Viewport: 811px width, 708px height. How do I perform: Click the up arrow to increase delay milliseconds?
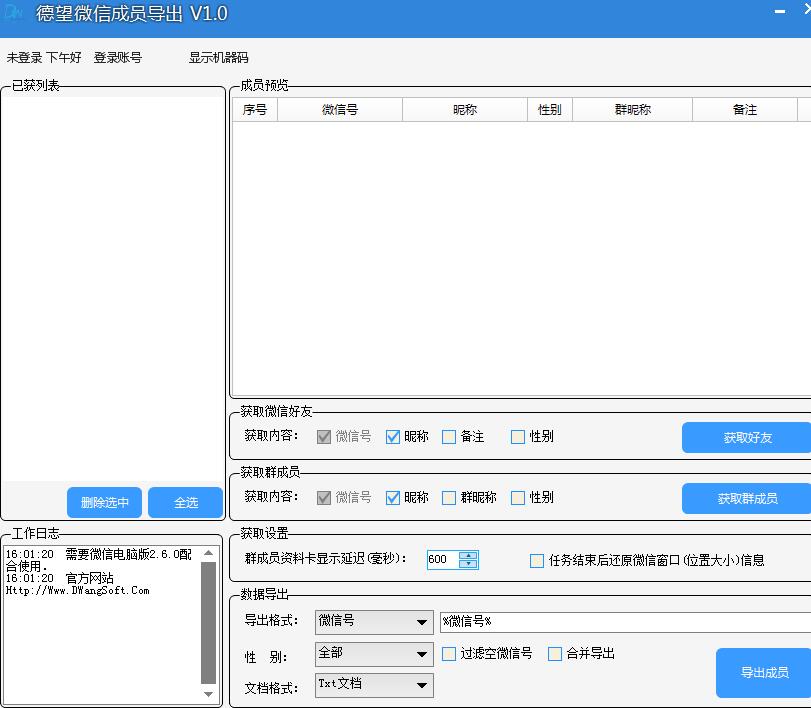470,555
